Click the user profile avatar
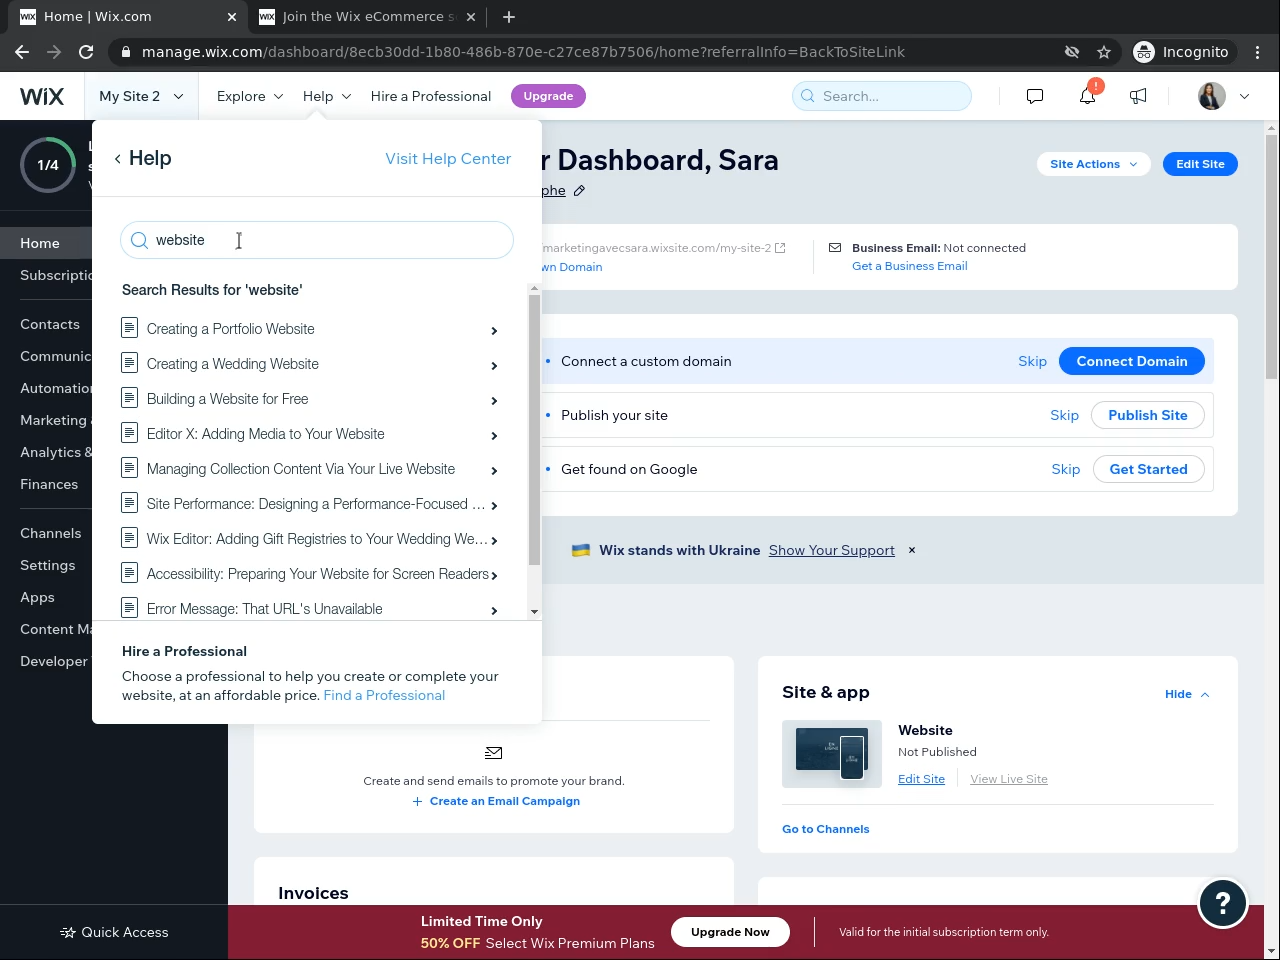 [x=1211, y=96]
